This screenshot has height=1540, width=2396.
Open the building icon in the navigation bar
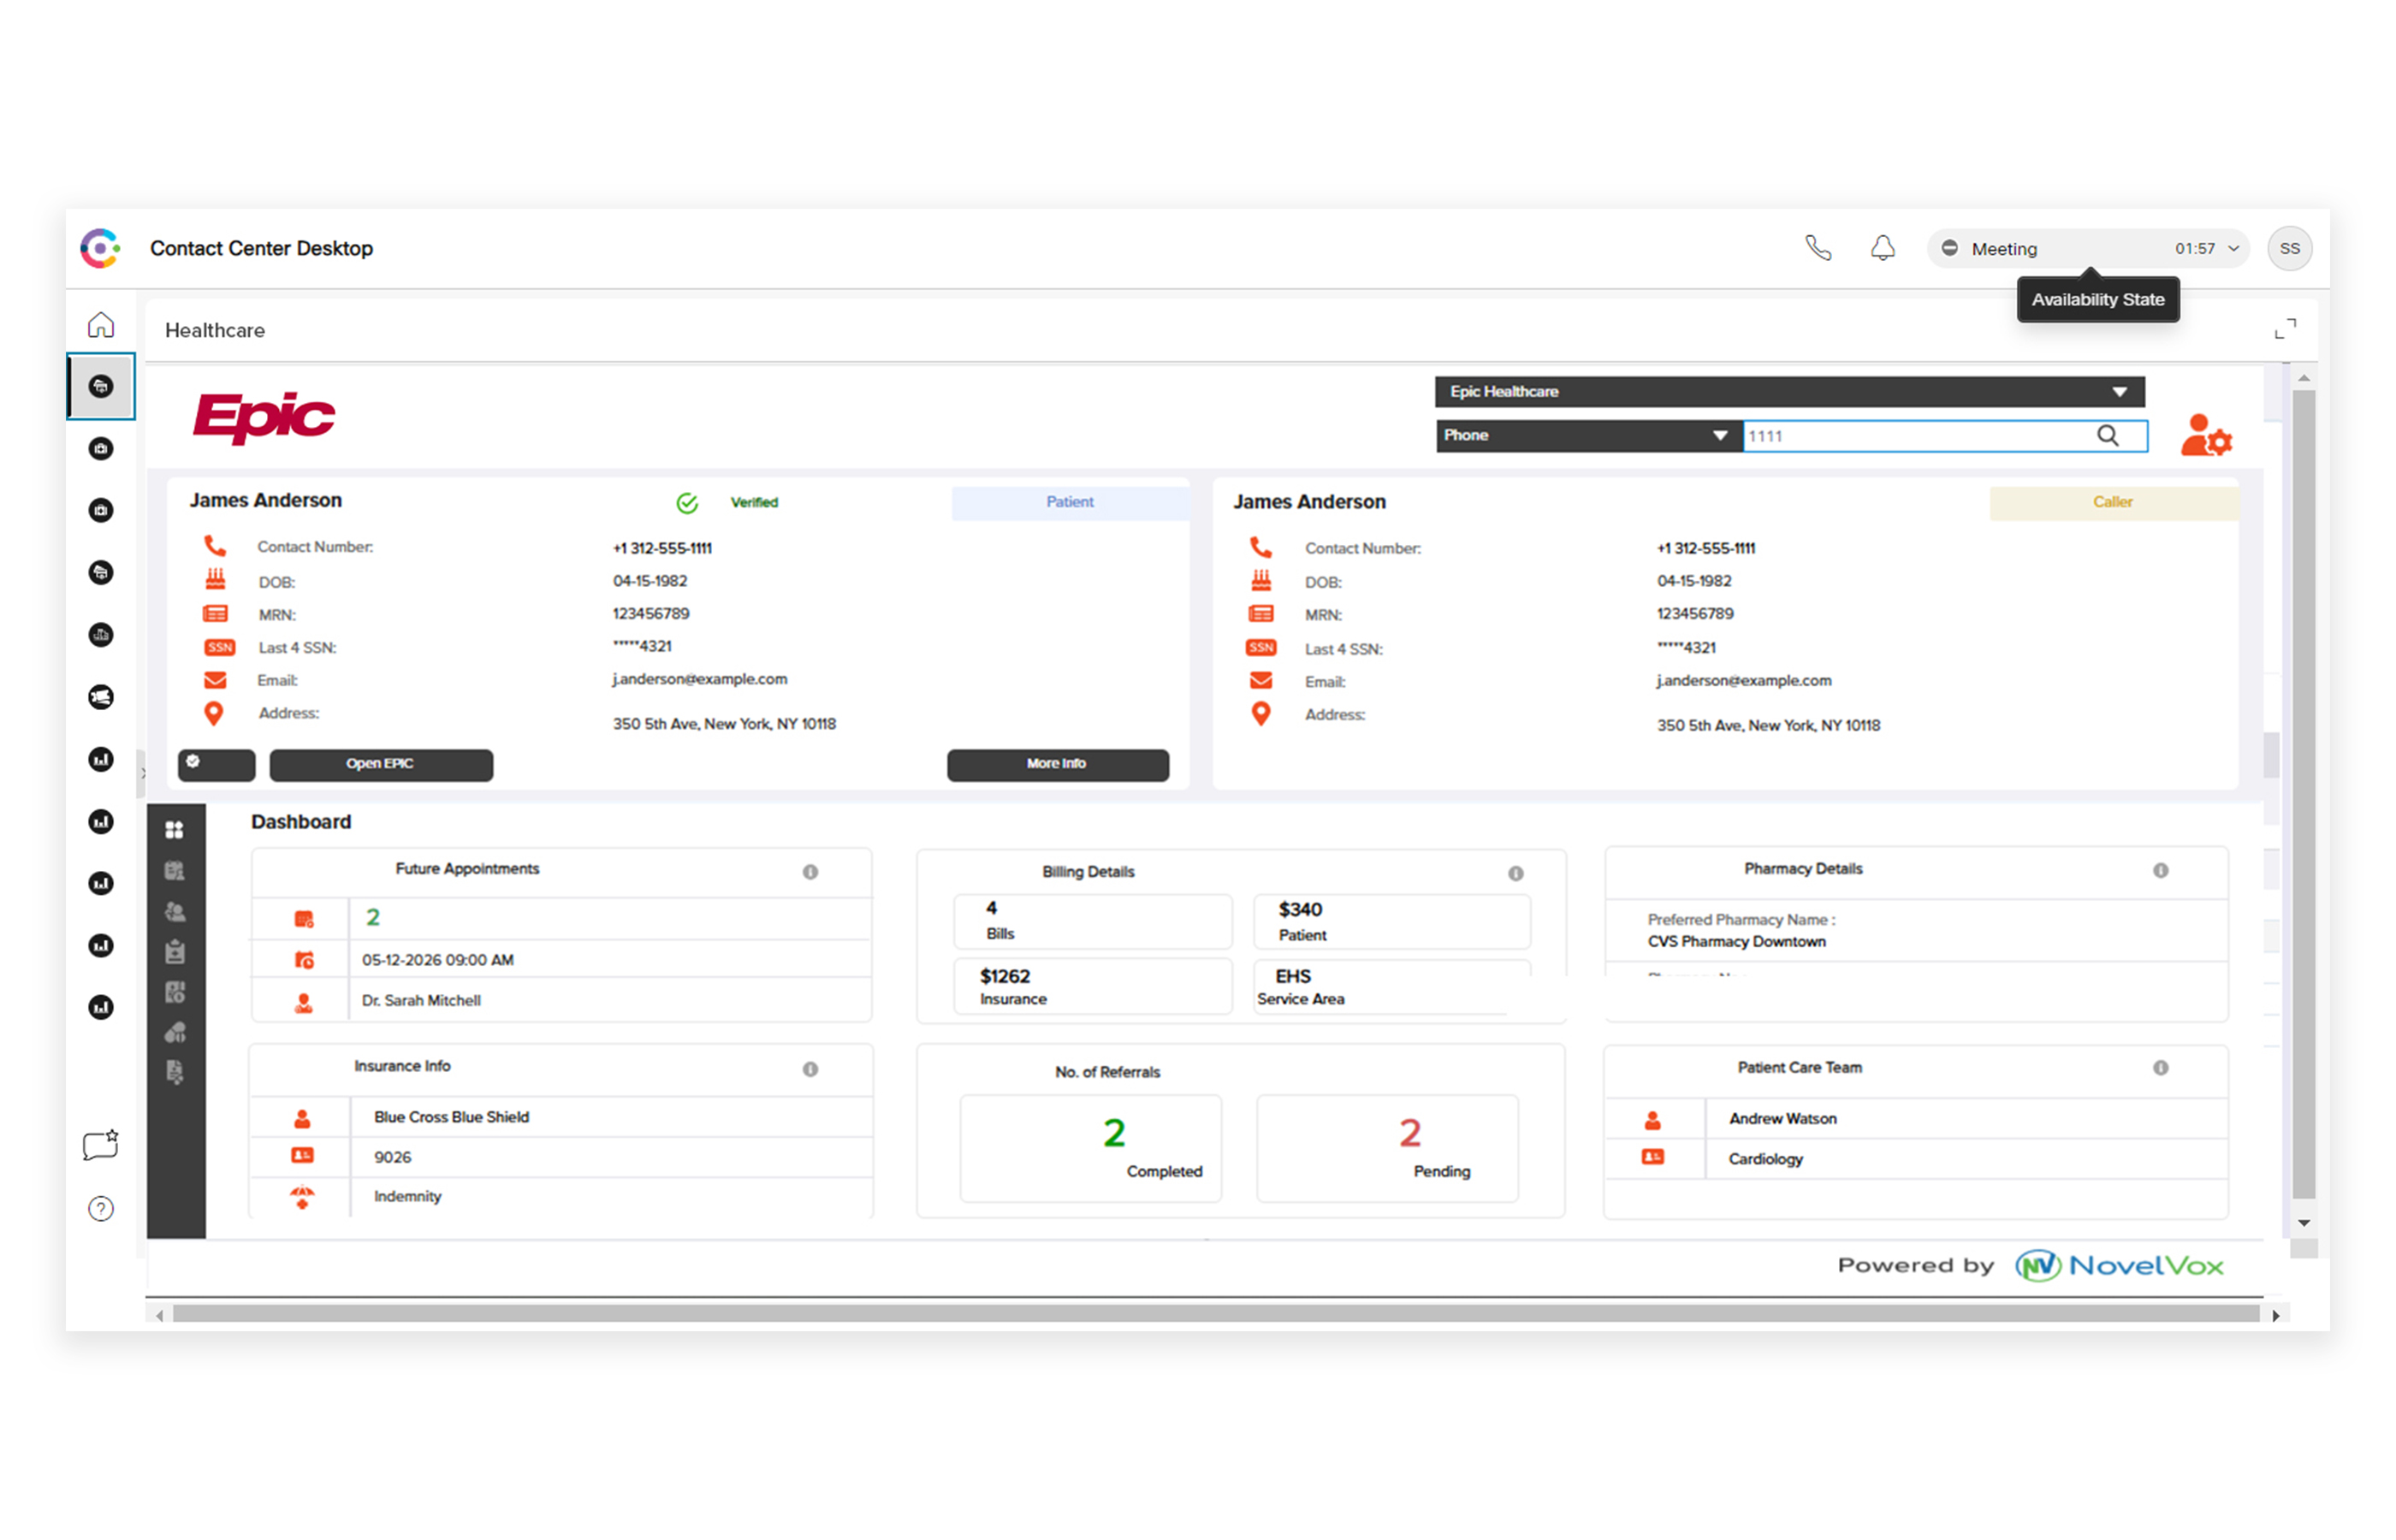tap(101, 635)
